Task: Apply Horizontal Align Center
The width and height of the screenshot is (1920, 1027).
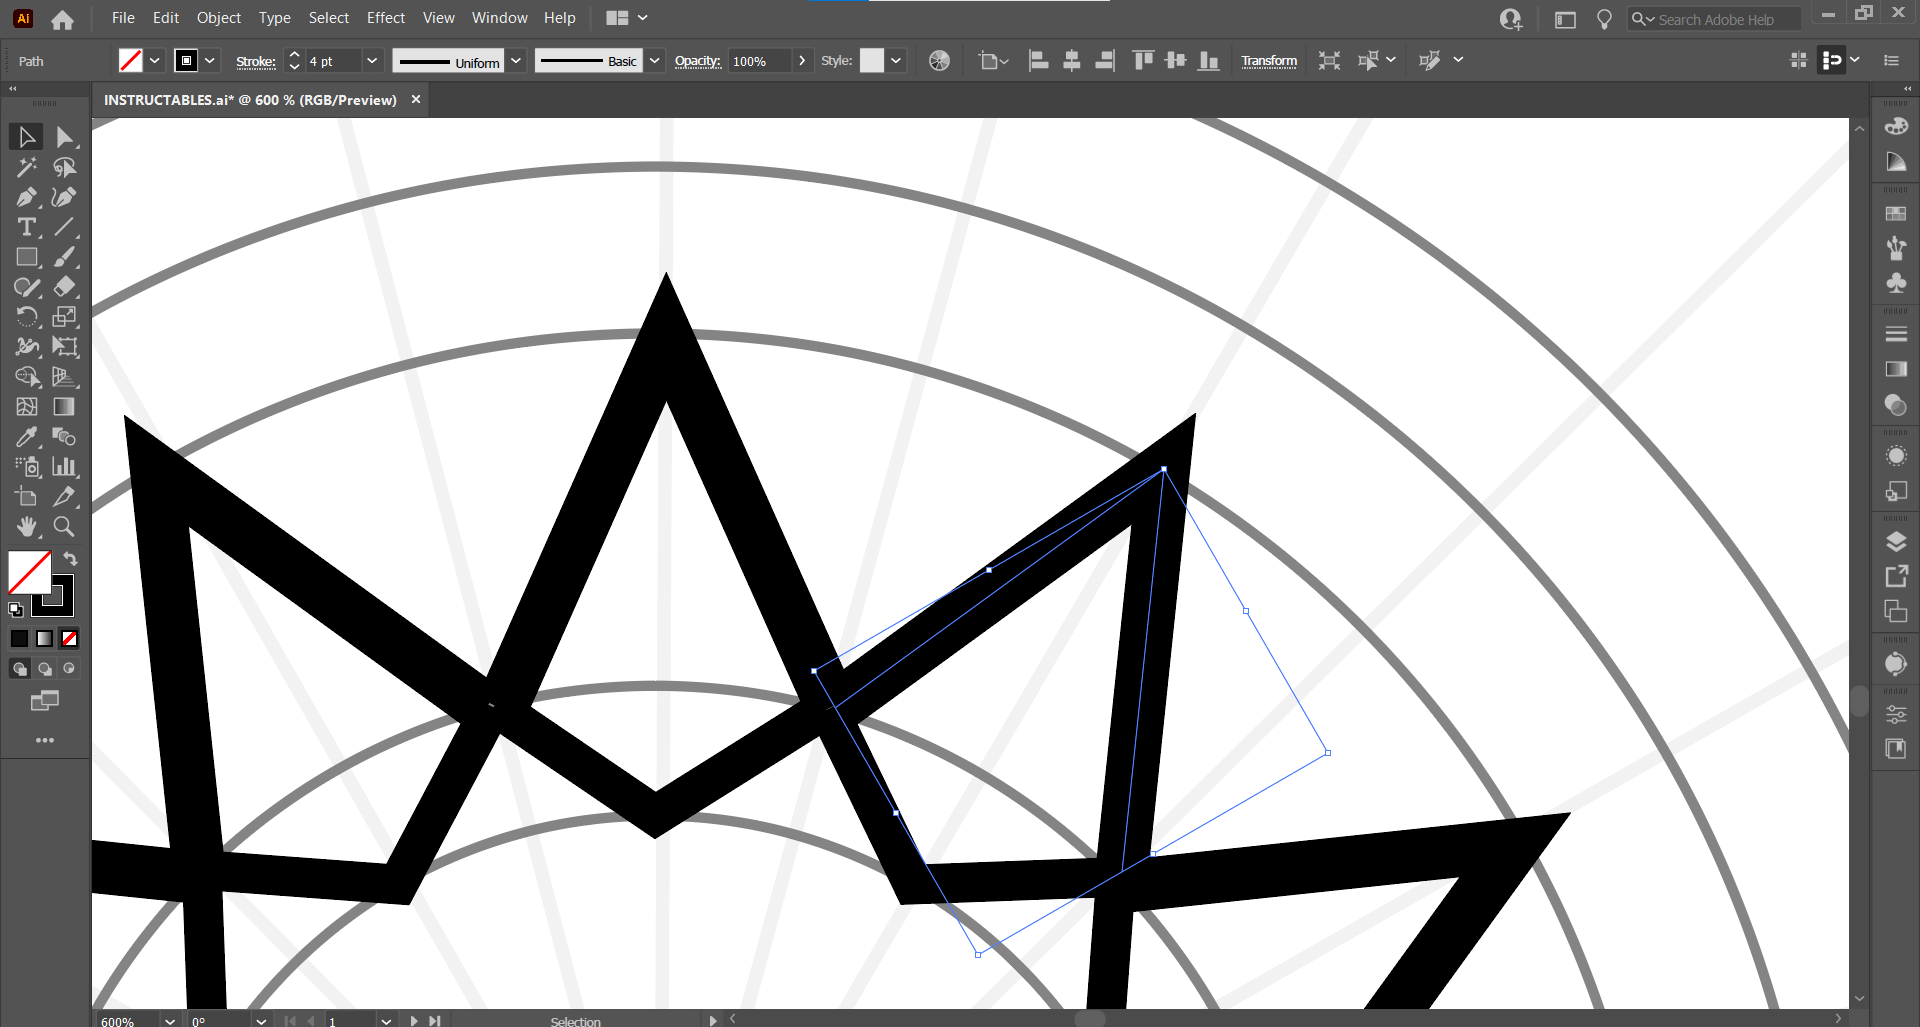Action: pos(1072,60)
